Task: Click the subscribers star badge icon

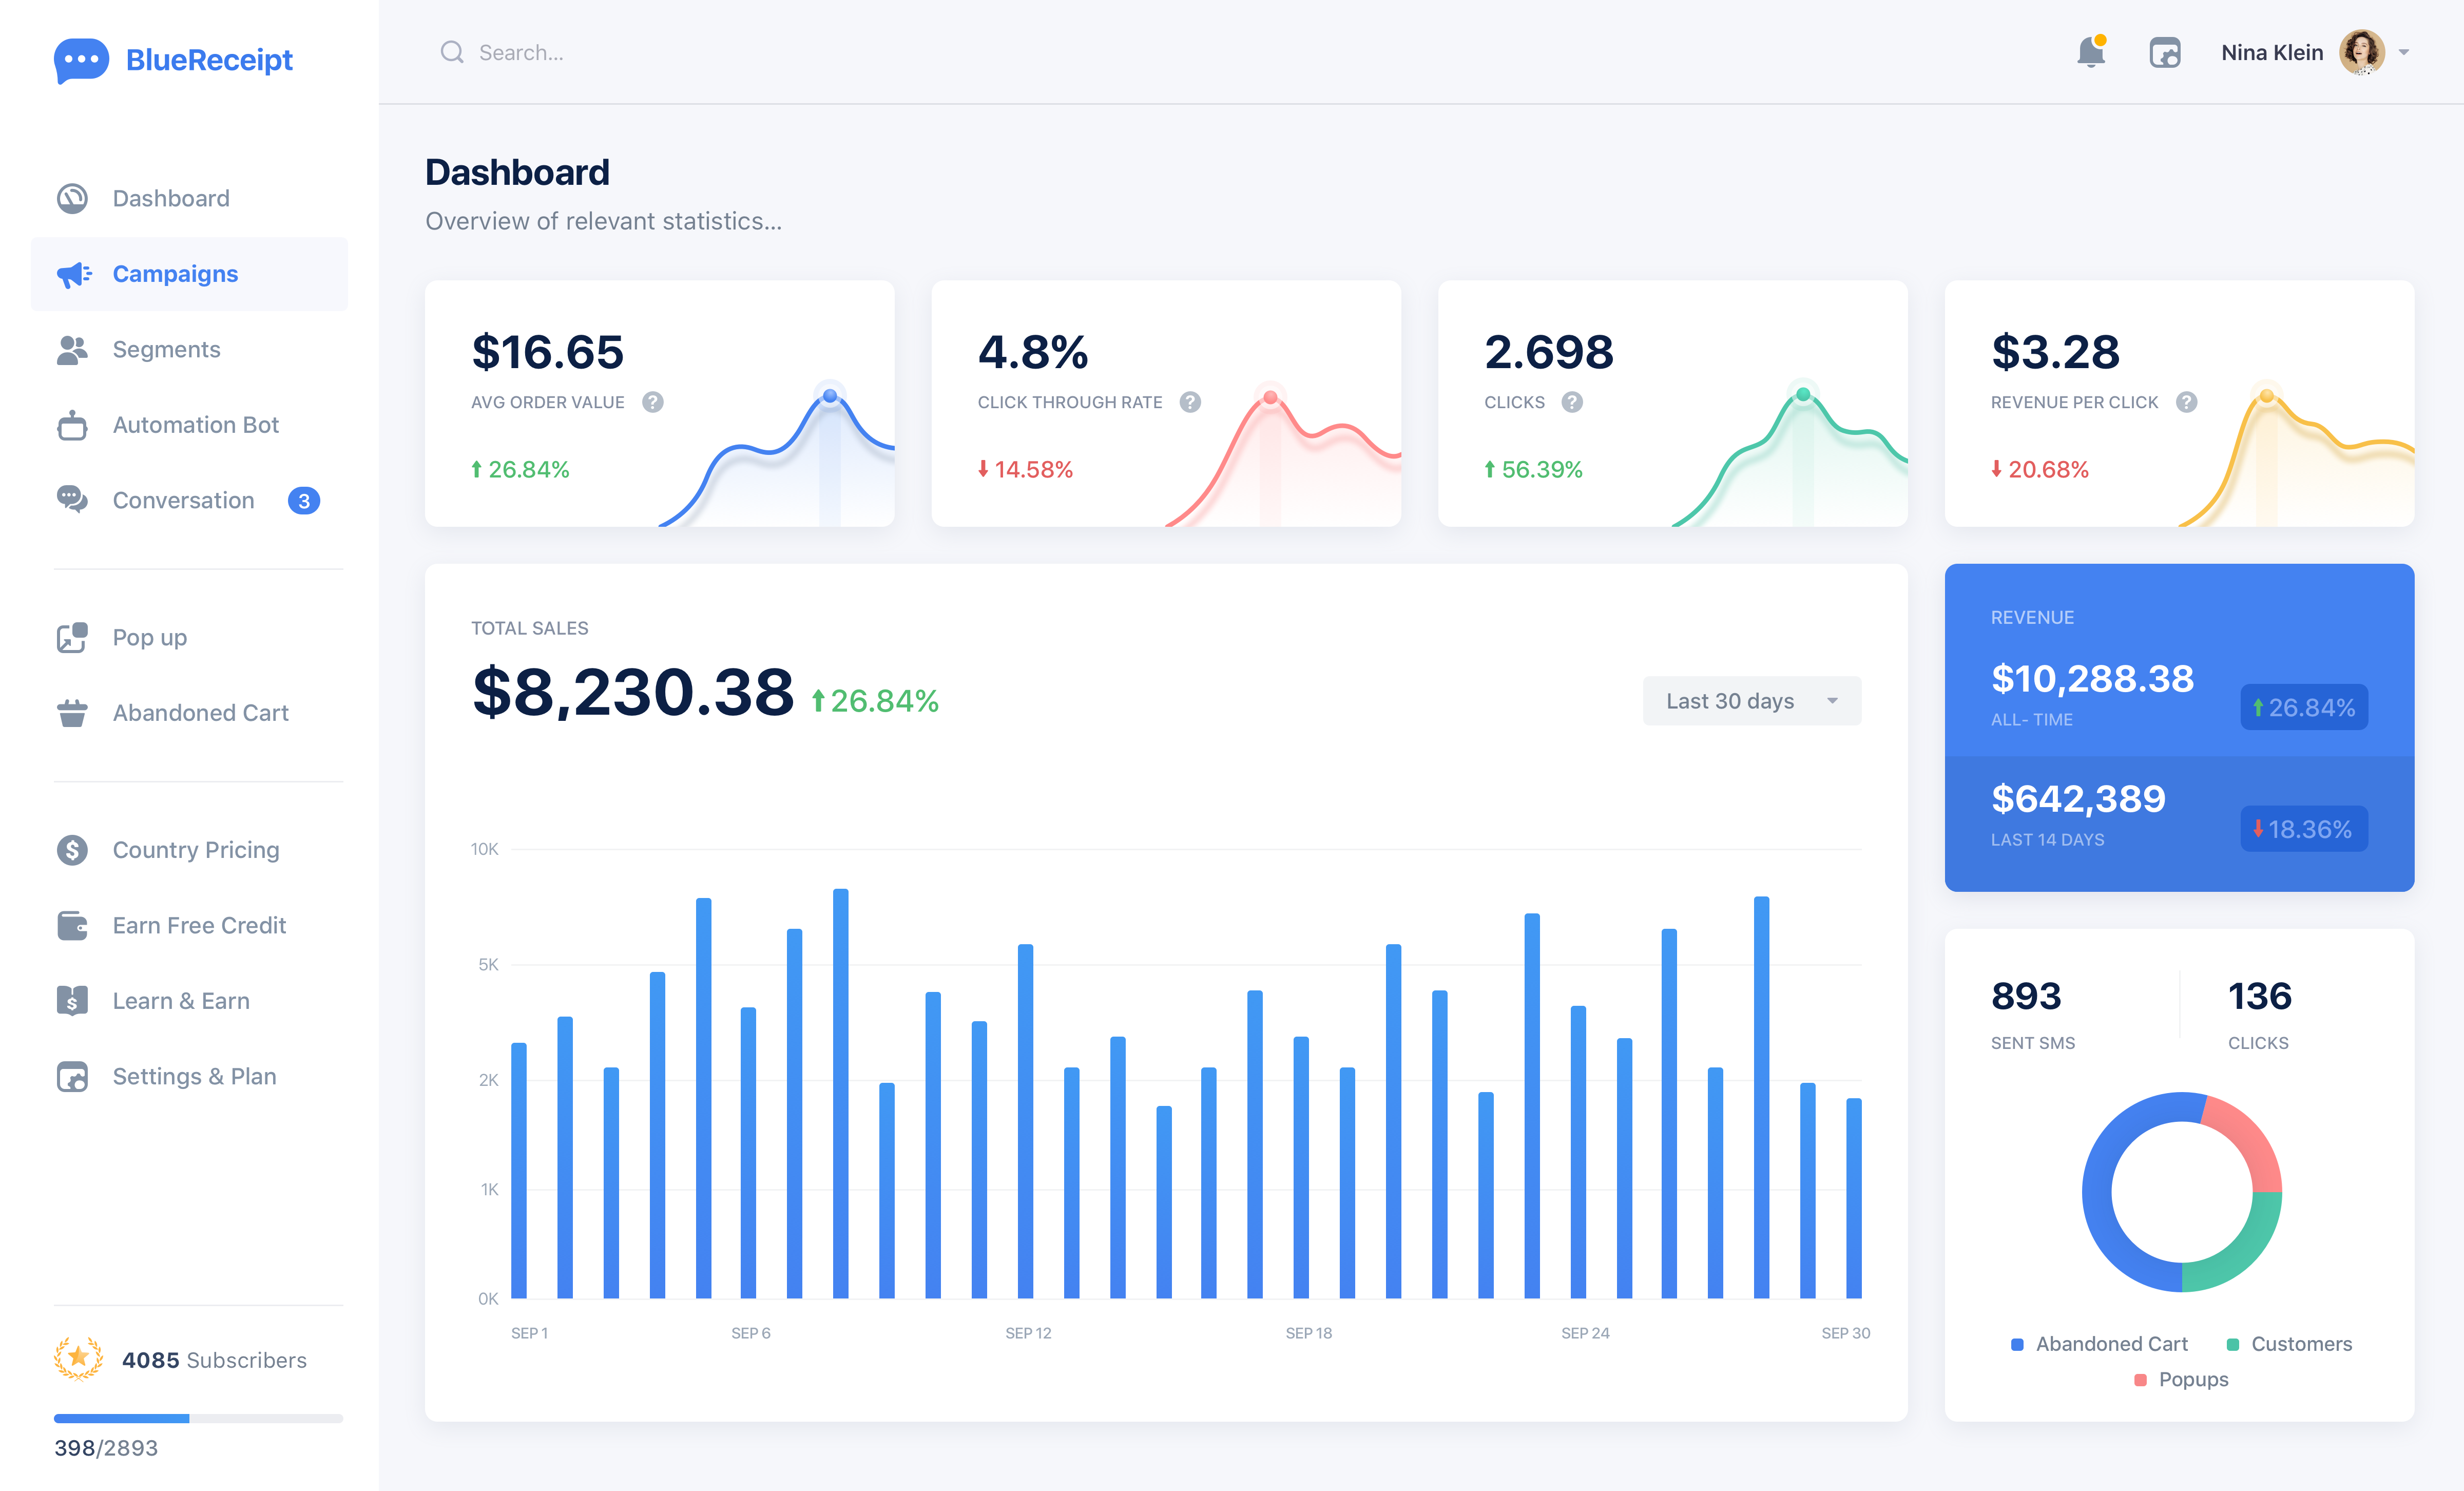Action: click(x=78, y=1359)
